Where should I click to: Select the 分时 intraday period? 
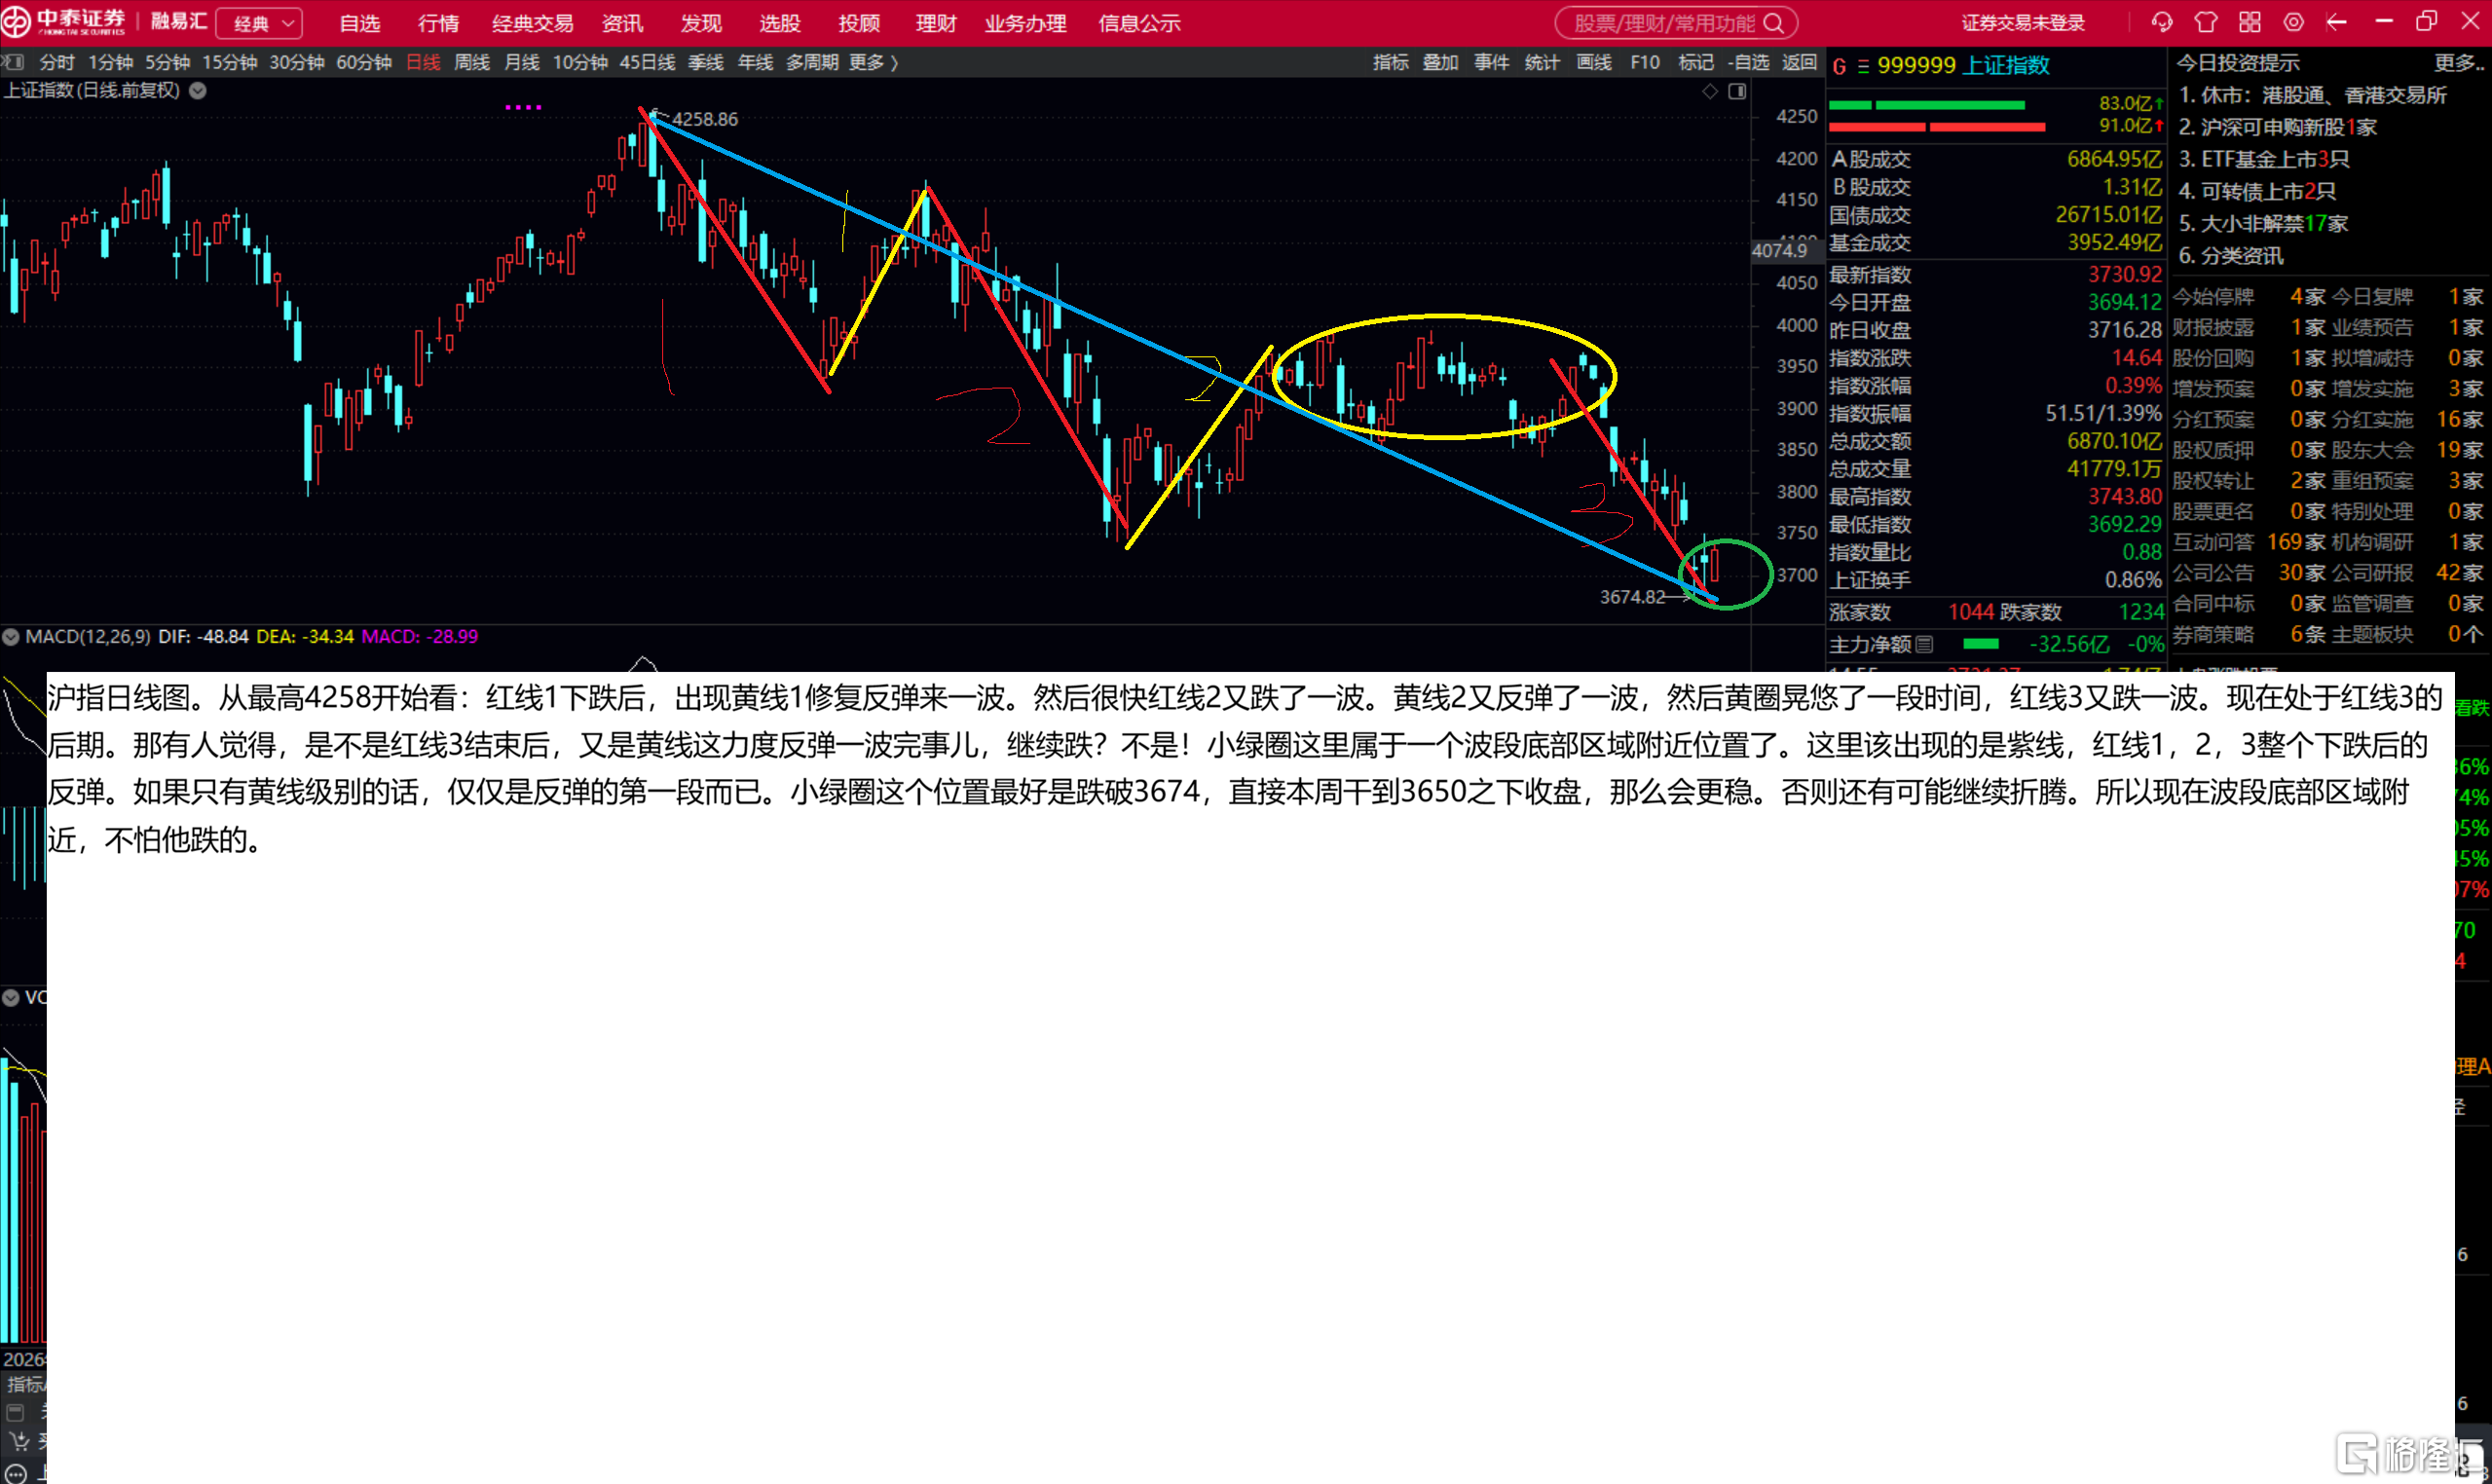pos(57,62)
